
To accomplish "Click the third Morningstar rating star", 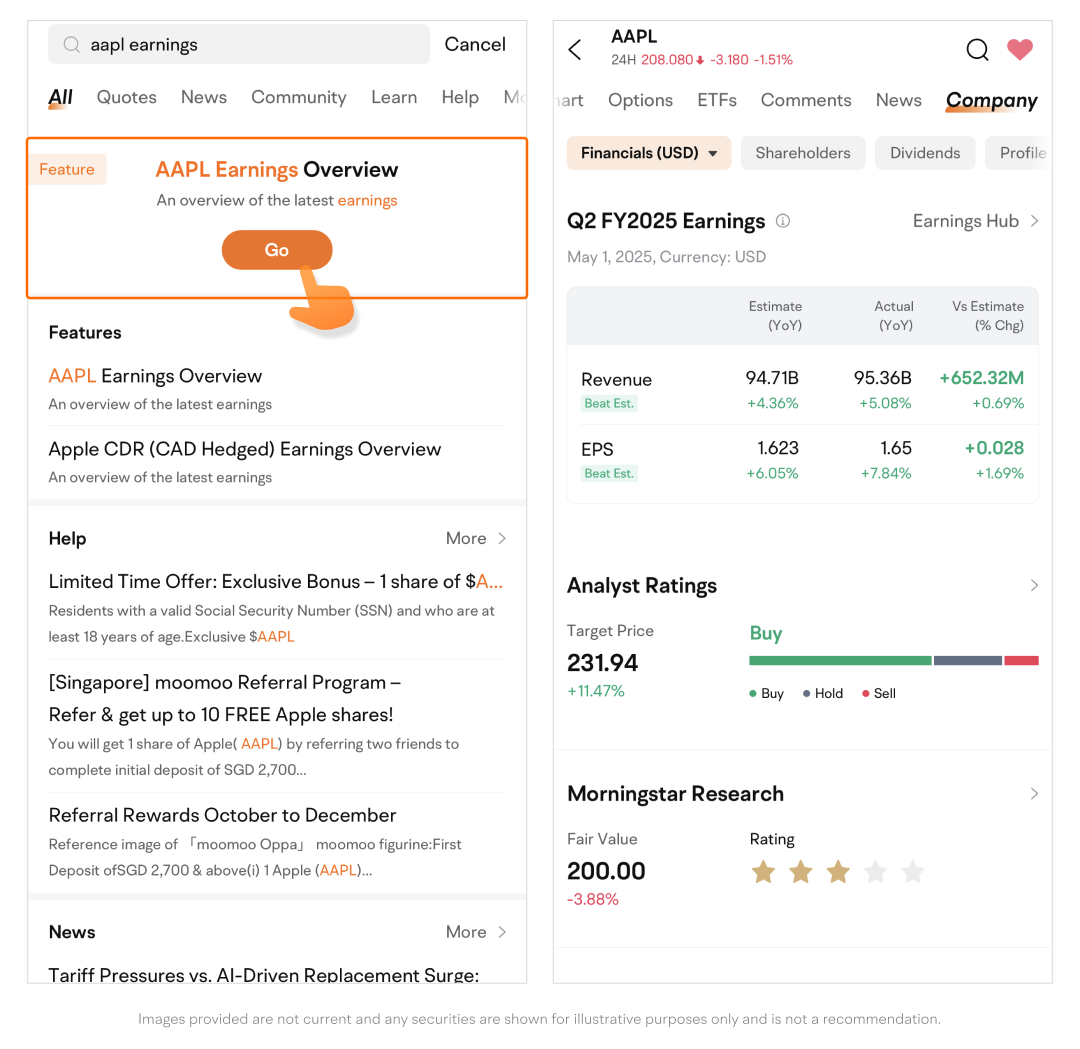I will pyautogui.click(x=838, y=872).
